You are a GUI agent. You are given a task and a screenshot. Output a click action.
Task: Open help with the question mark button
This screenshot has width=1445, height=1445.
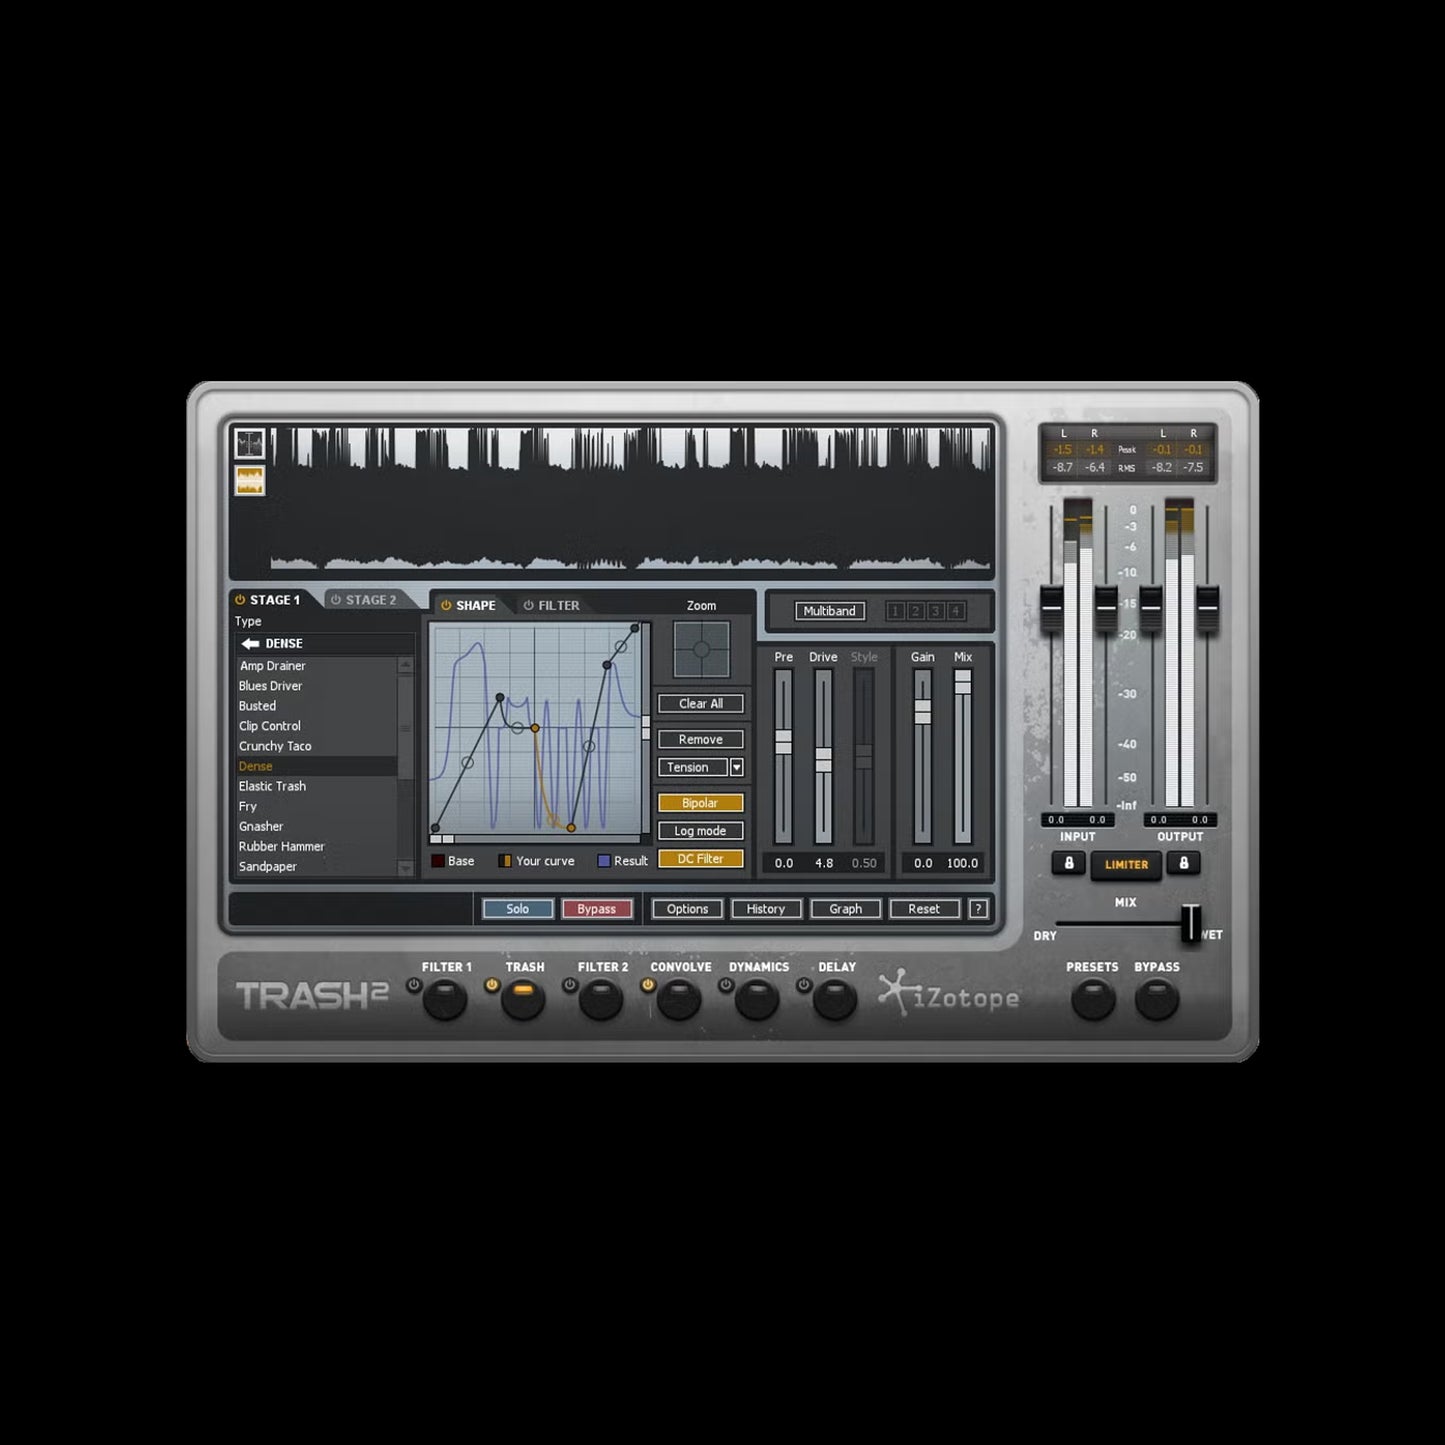point(979,909)
